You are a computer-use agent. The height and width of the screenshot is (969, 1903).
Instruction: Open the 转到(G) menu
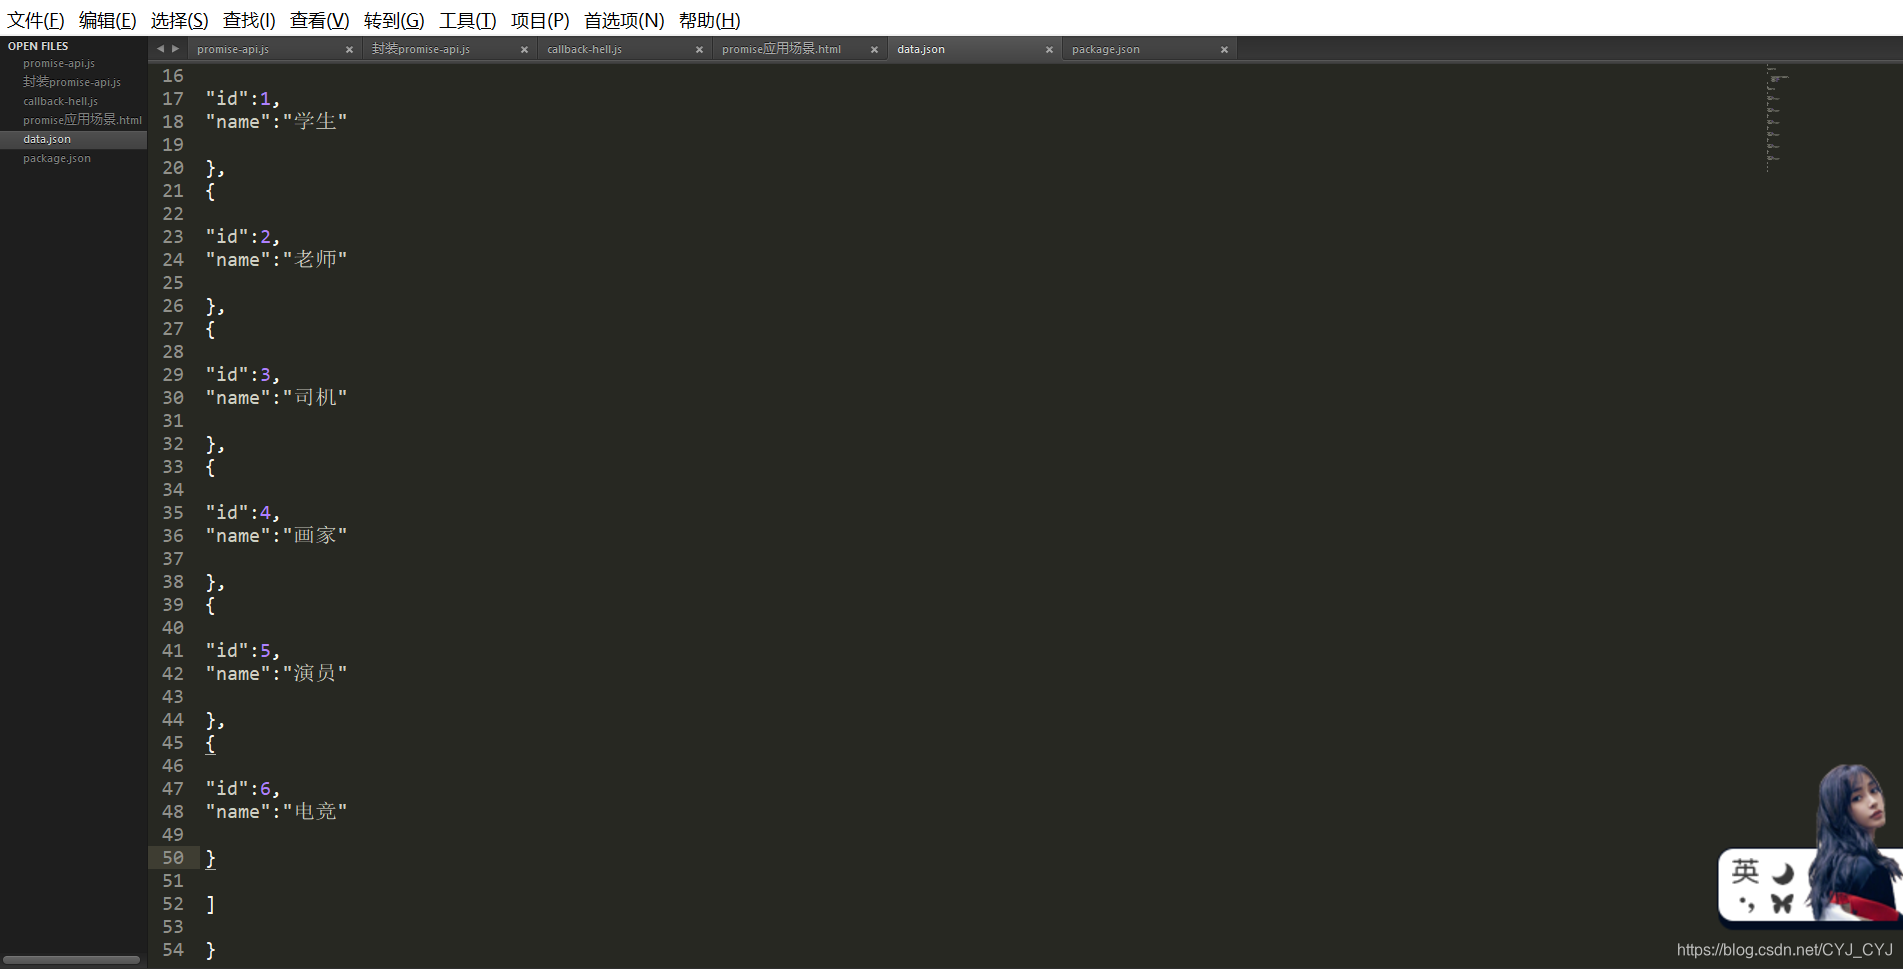click(394, 20)
